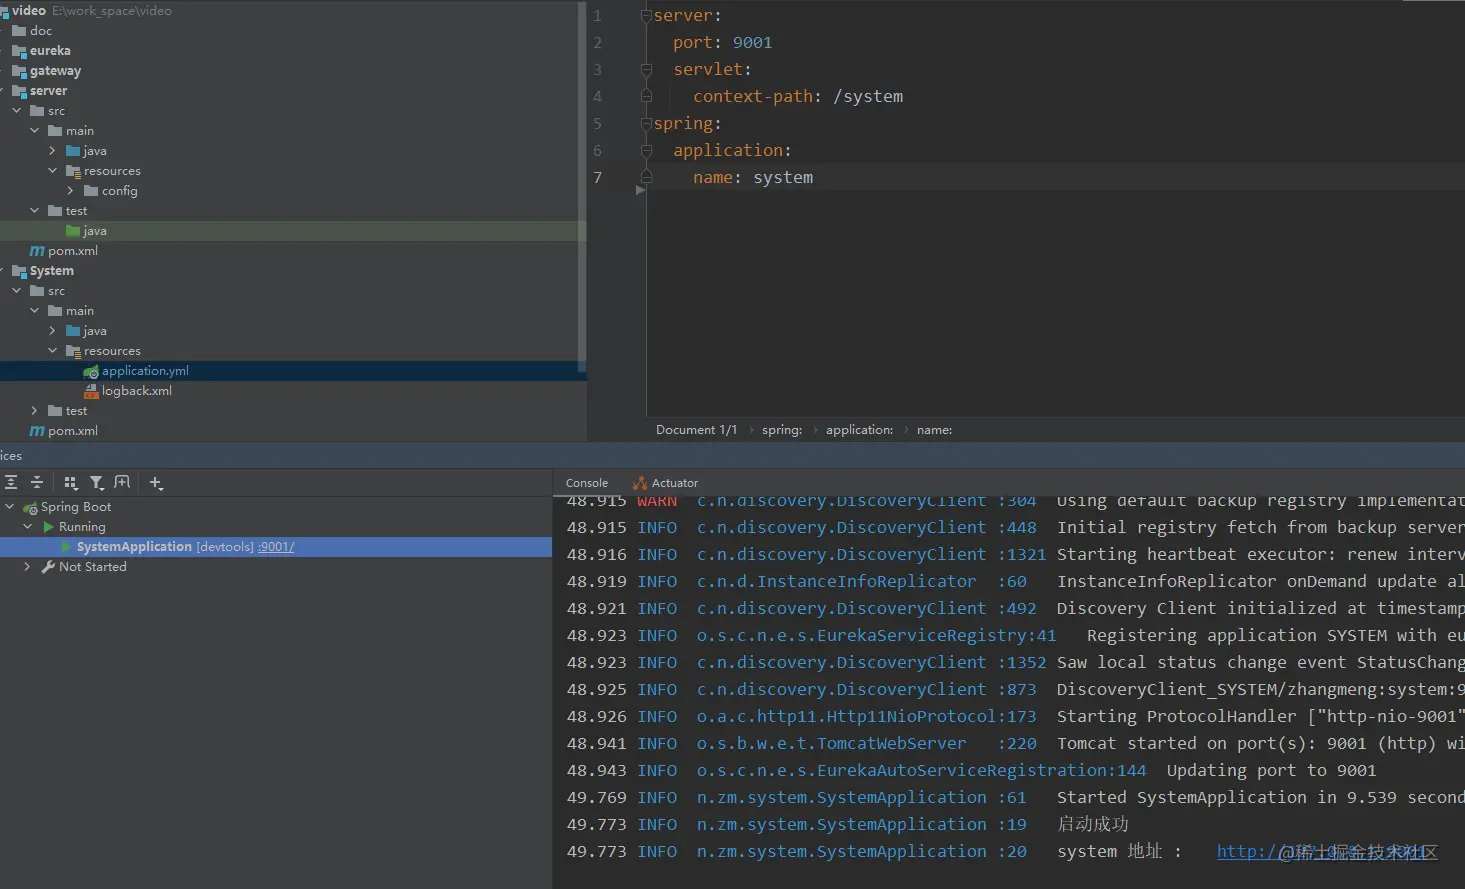Fold the servlet: block at line 3
Image resolution: width=1465 pixels, height=889 pixels.
coord(646,70)
